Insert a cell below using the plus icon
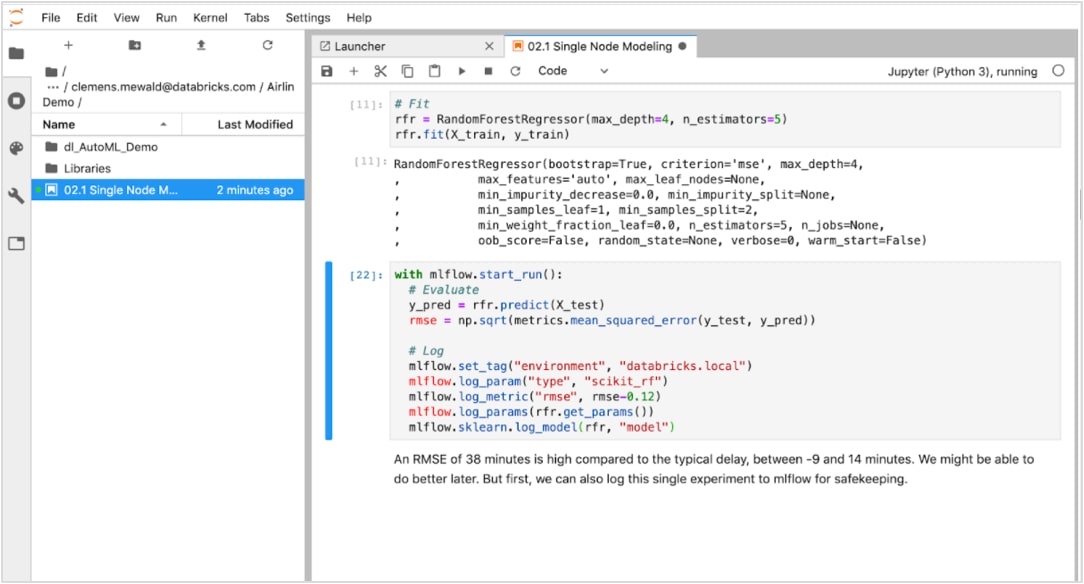 (x=353, y=71)
